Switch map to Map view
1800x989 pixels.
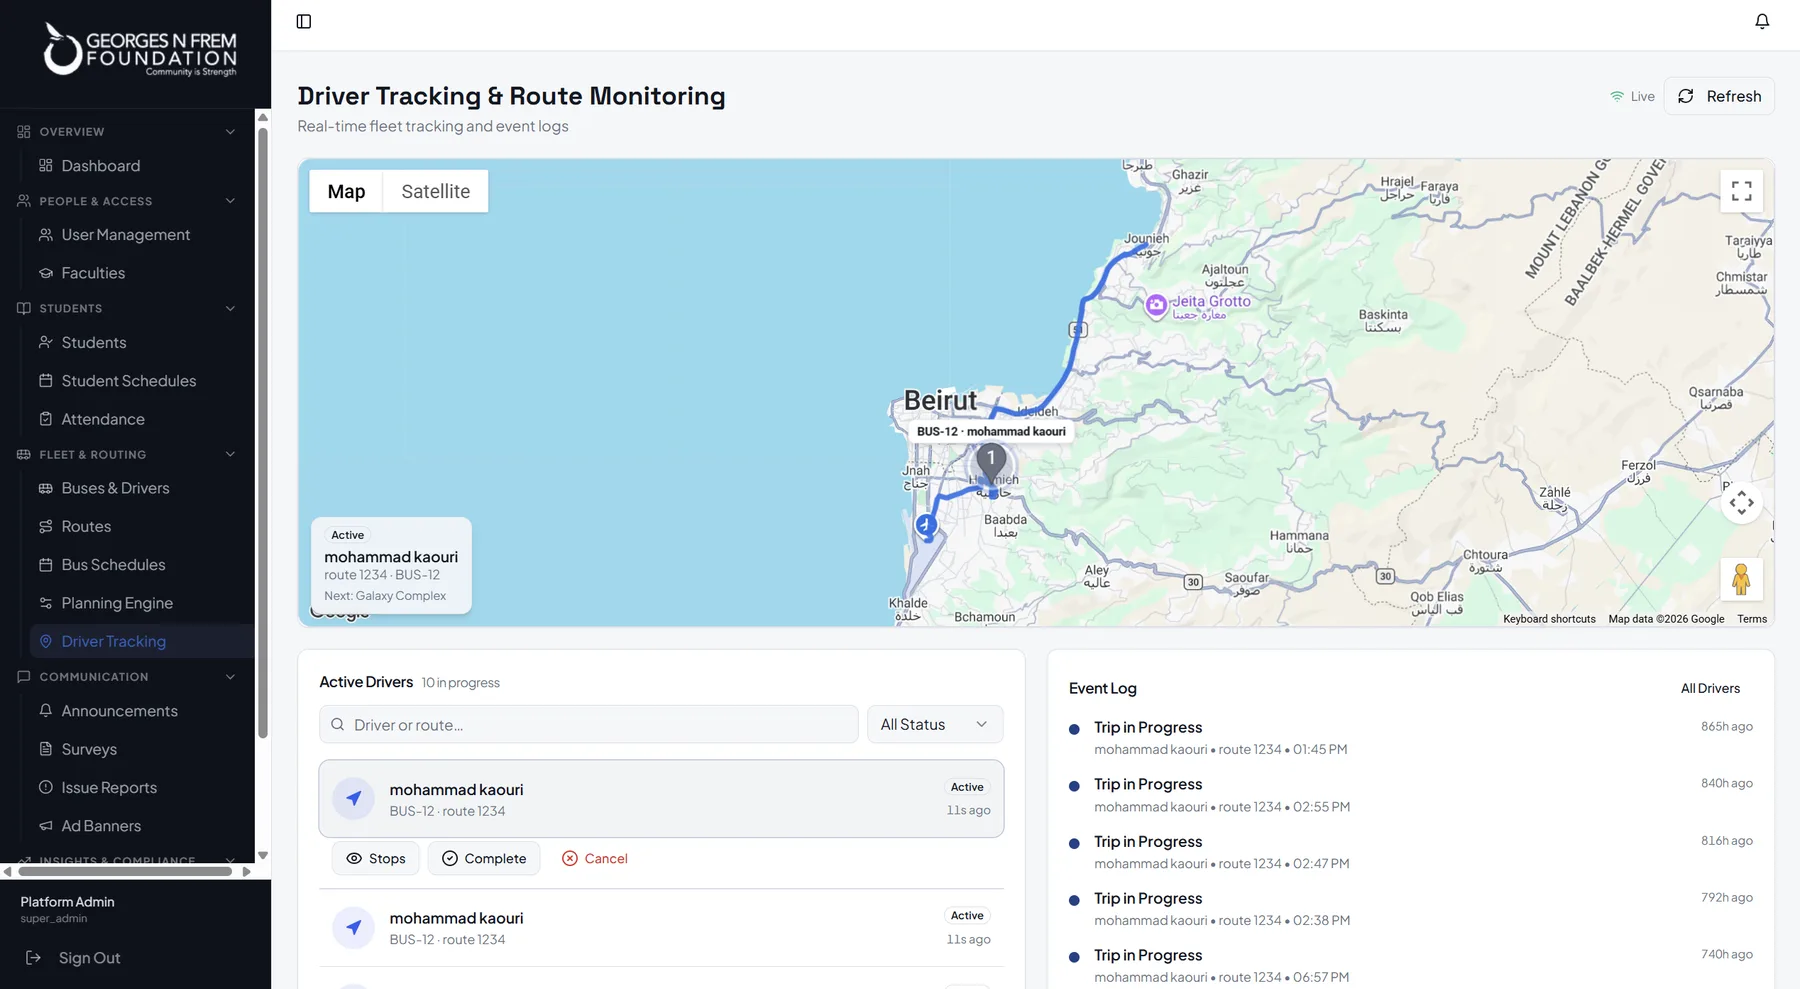[346, 192]
